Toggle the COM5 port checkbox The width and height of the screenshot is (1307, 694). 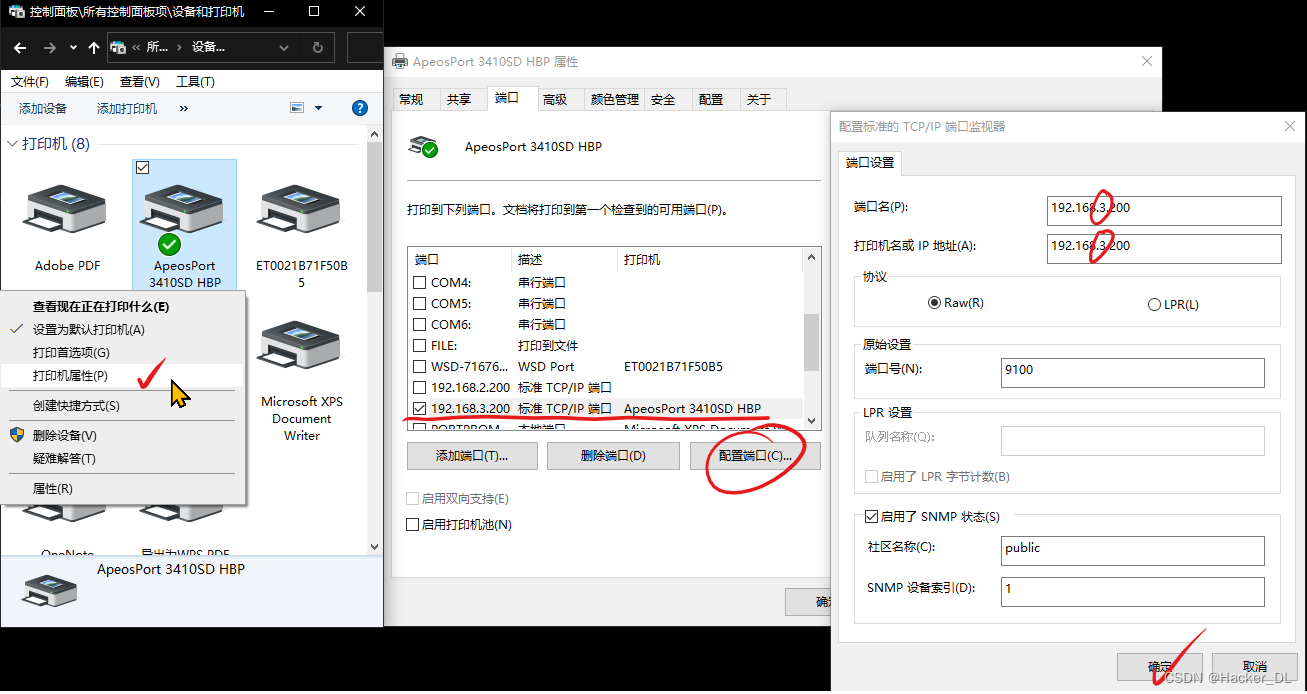[420, 303]
